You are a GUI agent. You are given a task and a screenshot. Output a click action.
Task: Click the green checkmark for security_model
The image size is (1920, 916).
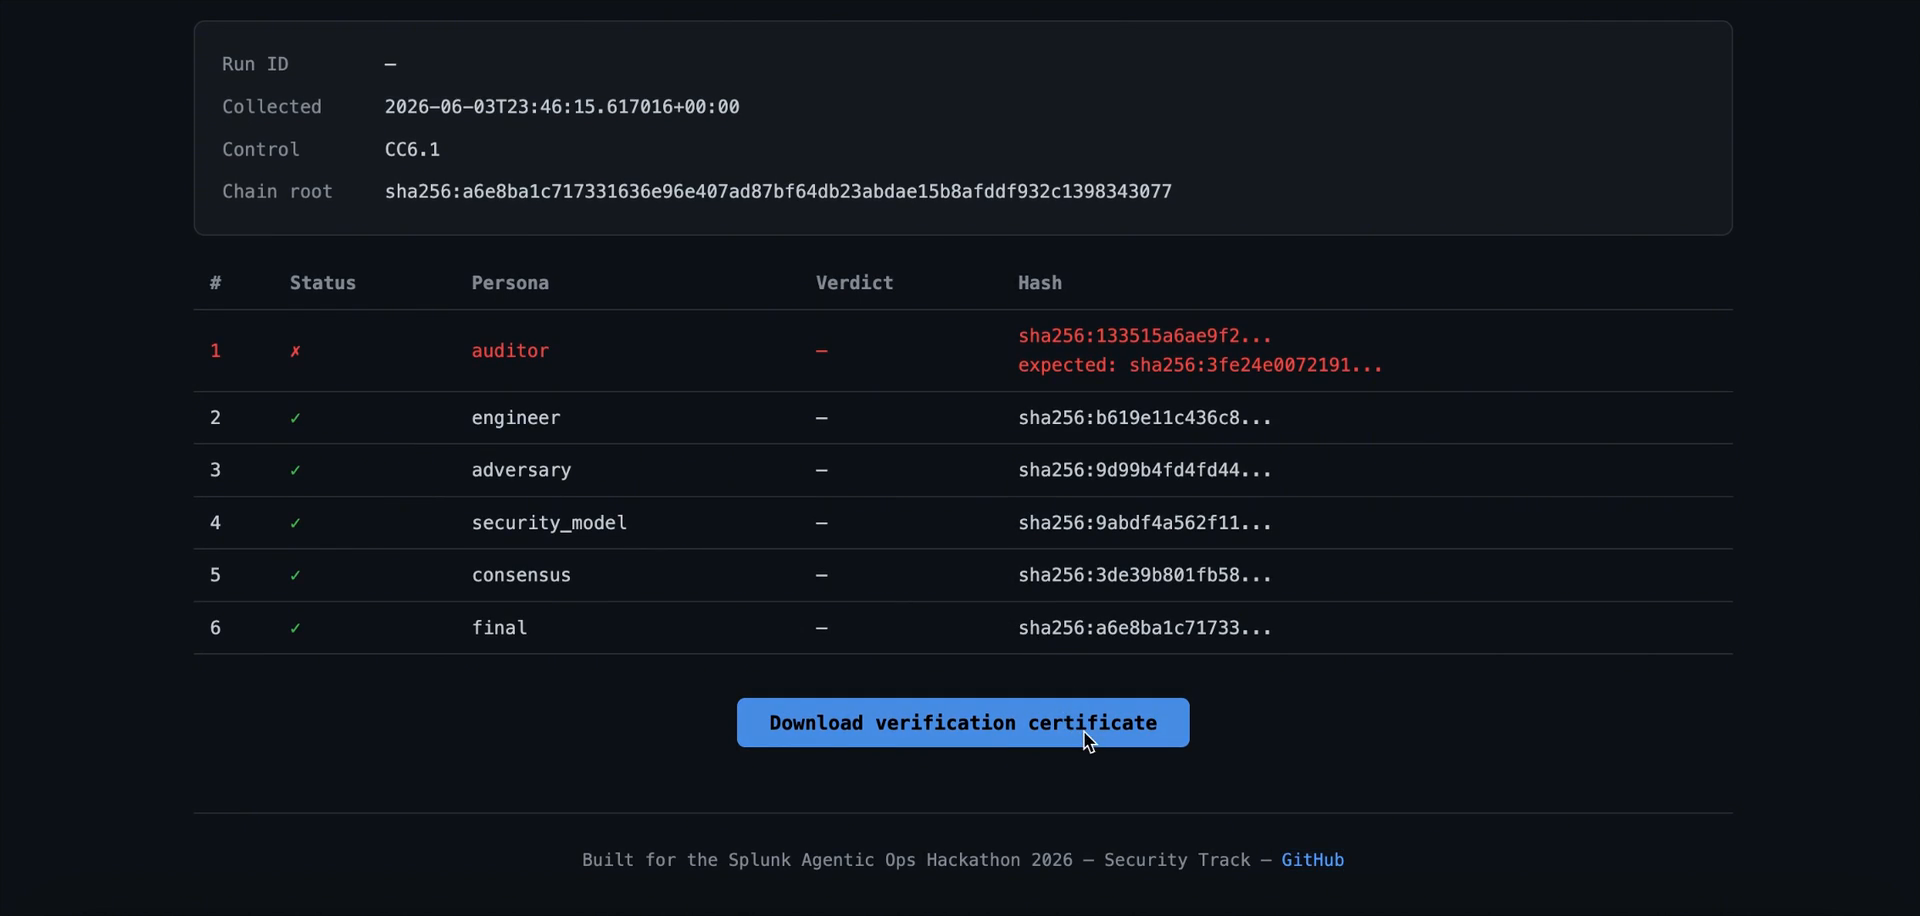[x=295, y=523]
